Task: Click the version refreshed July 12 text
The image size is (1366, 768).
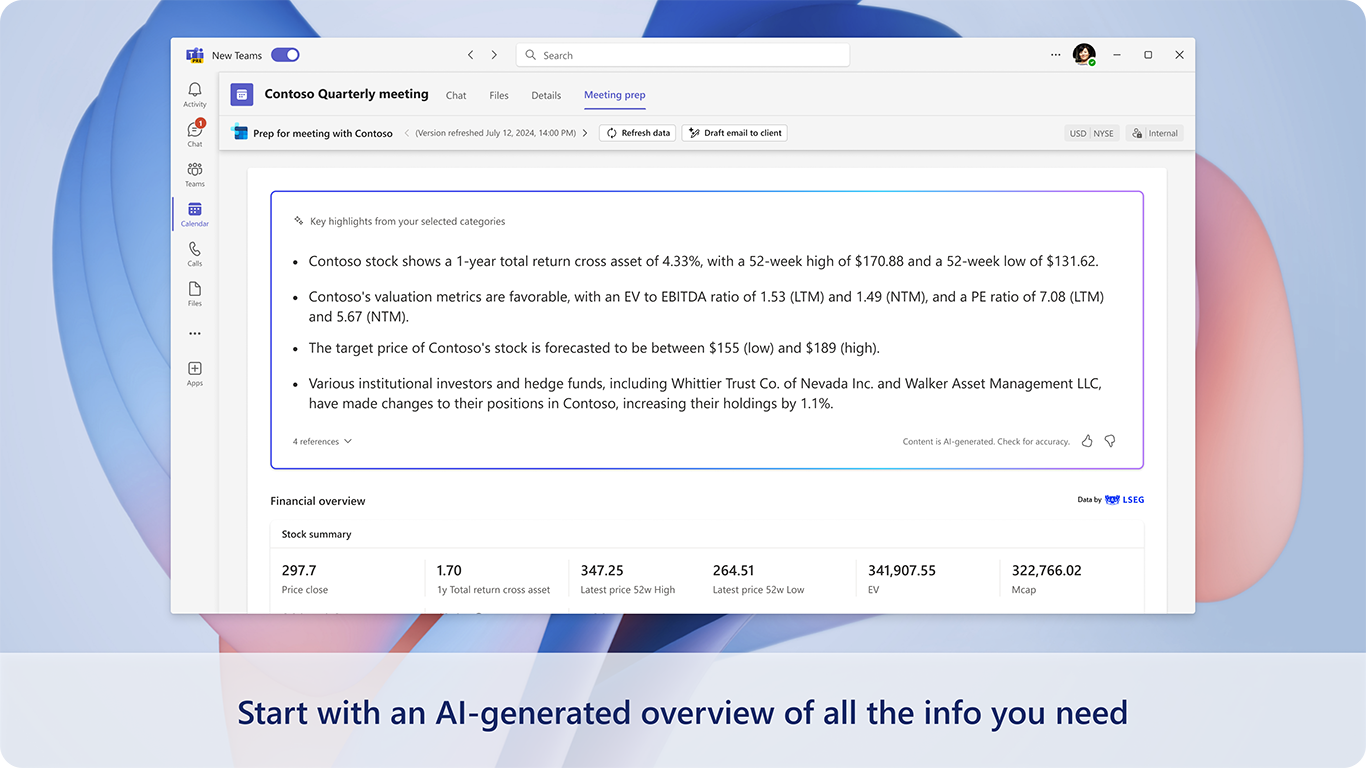Action: coord(496,133)
